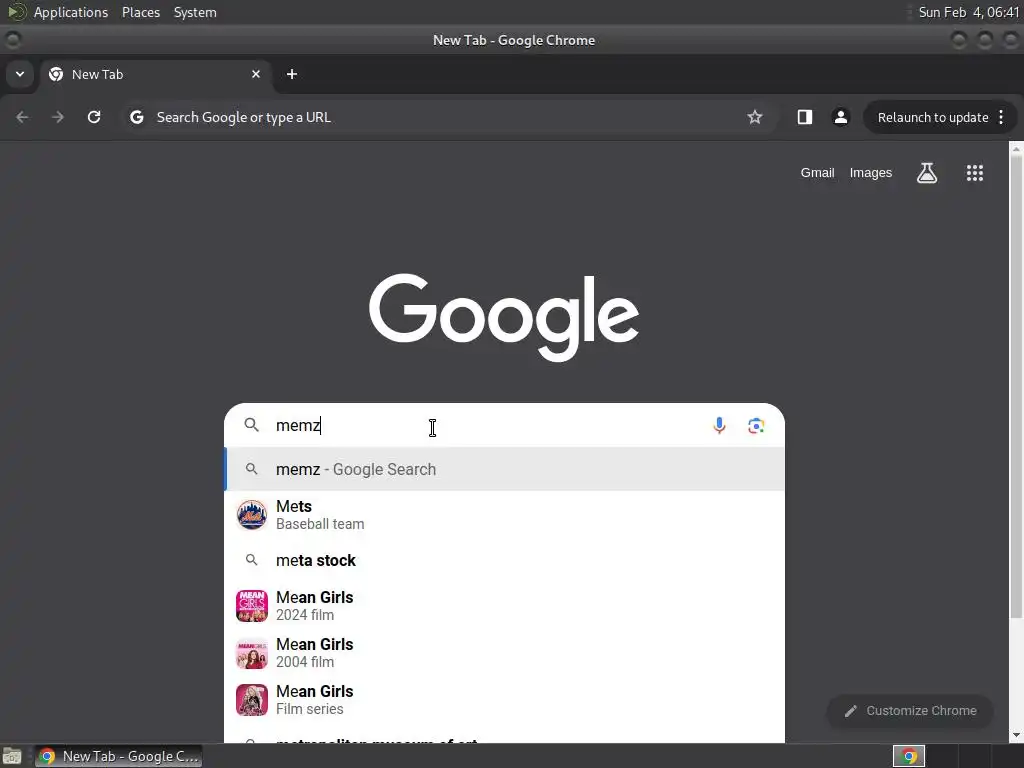Close the New Tab tab
The width and height of the screenshot is (1024, 768).
(256, 74)
